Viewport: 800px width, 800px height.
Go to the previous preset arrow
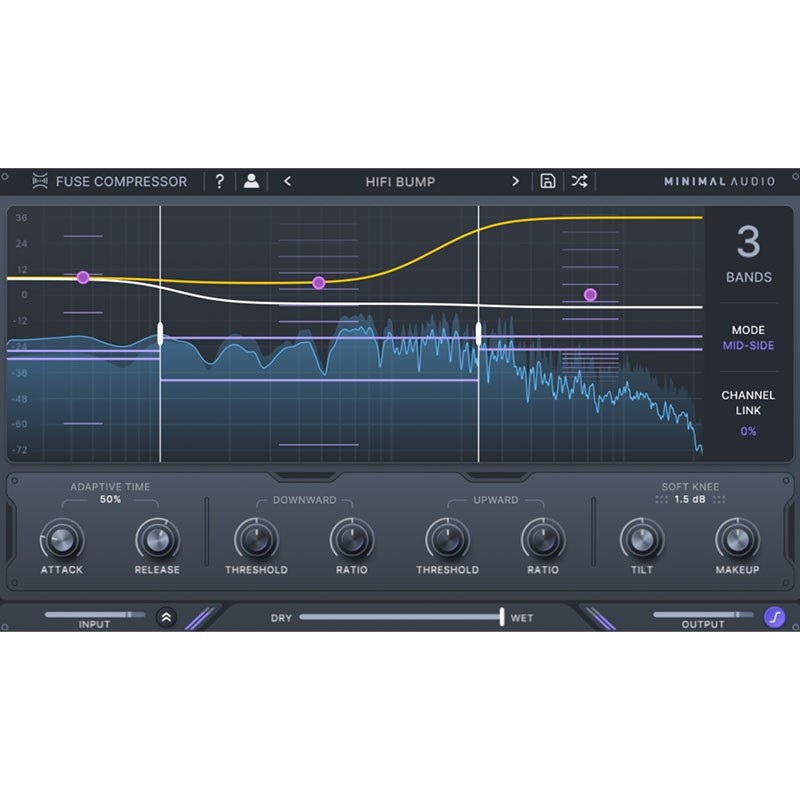(x=287, y=181)
